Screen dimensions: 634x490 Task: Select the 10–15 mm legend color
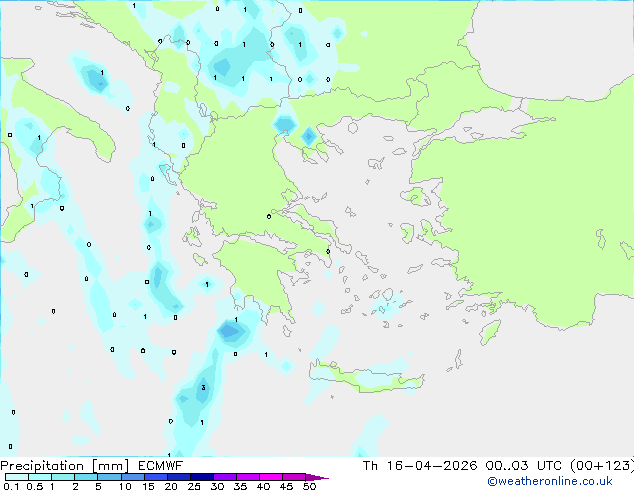pyautogui.click(x=132, y=477)
